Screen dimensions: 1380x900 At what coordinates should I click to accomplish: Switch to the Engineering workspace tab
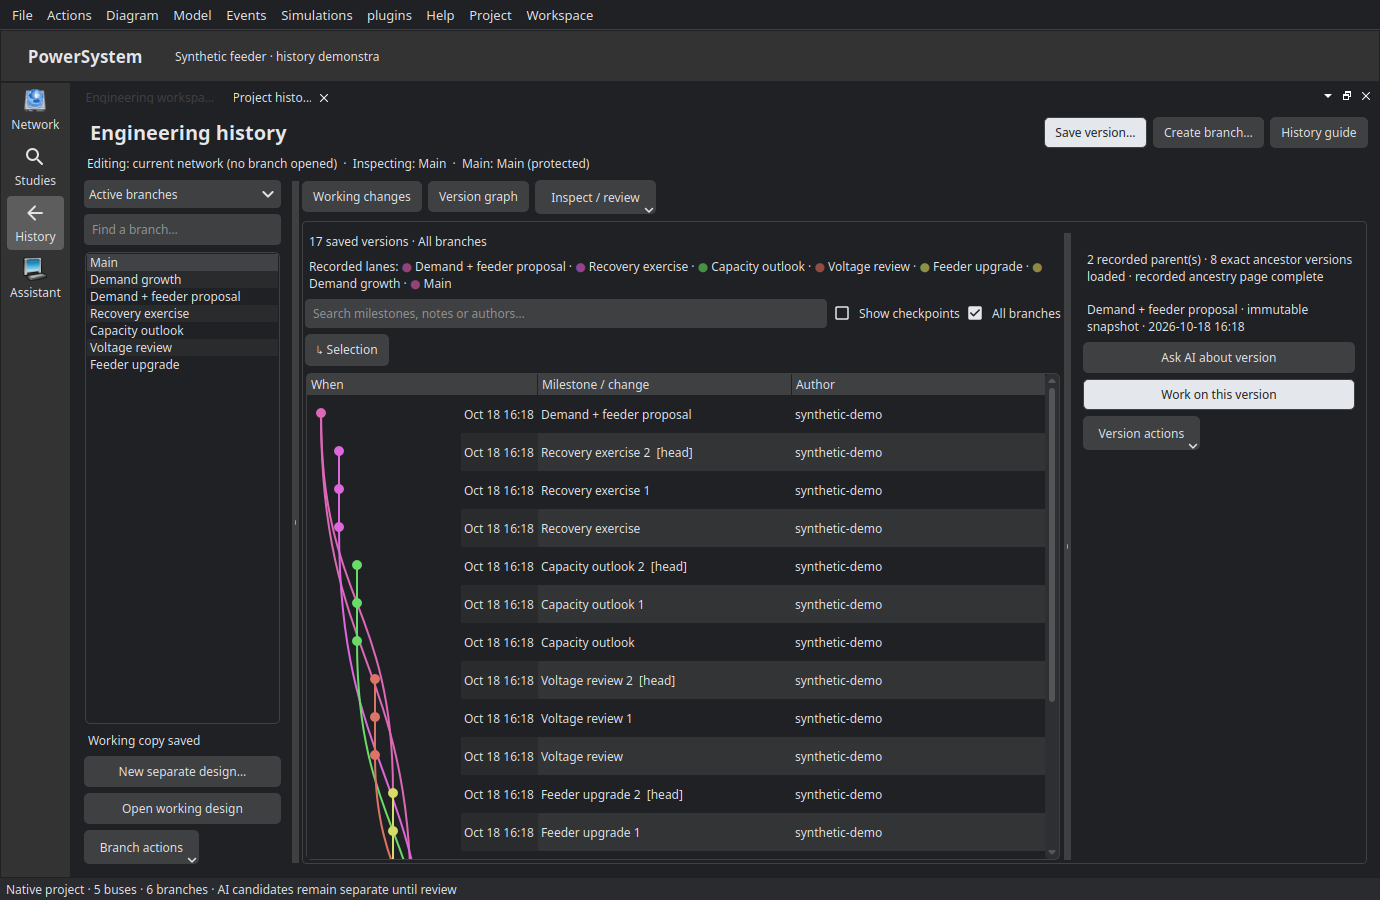tap(150, 98)
